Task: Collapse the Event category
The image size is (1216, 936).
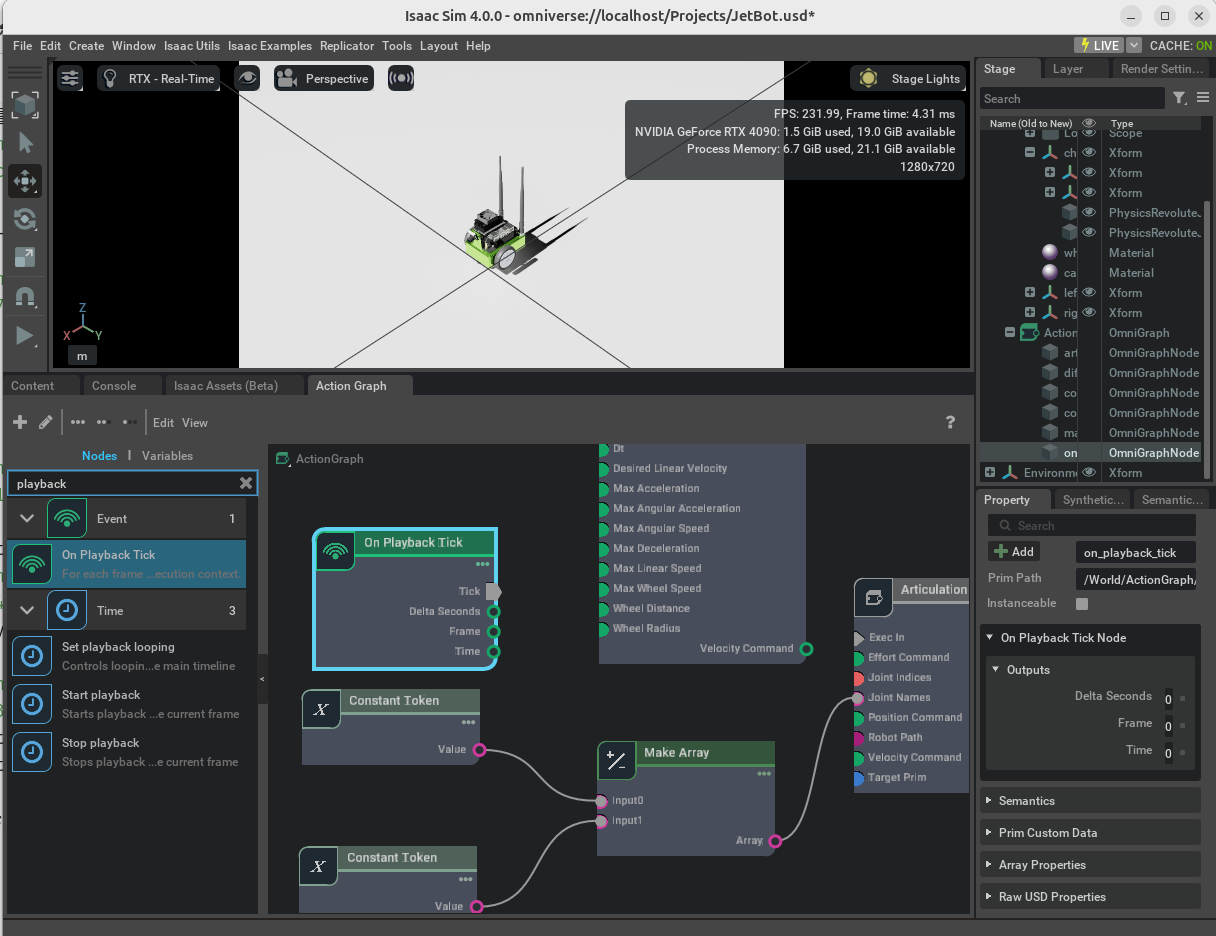Action: pos(27,518)
